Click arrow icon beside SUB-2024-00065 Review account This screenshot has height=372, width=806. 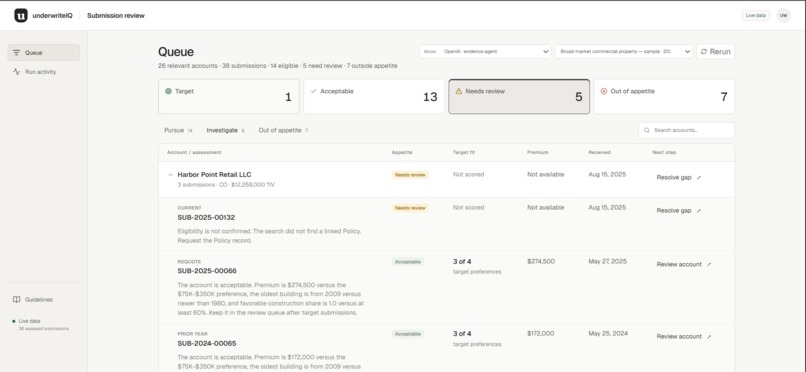[x=709, y=337]
